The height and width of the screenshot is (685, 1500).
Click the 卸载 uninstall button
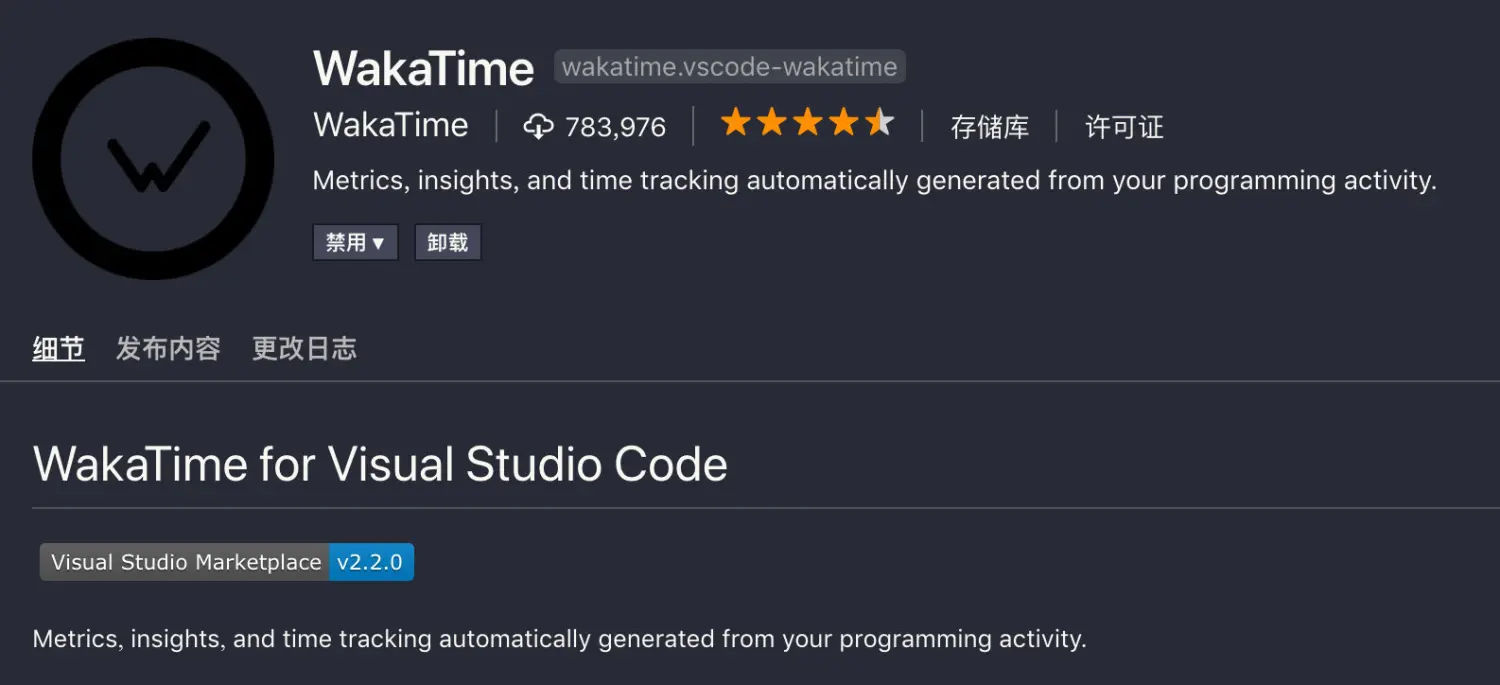click(x=447, y=241)
